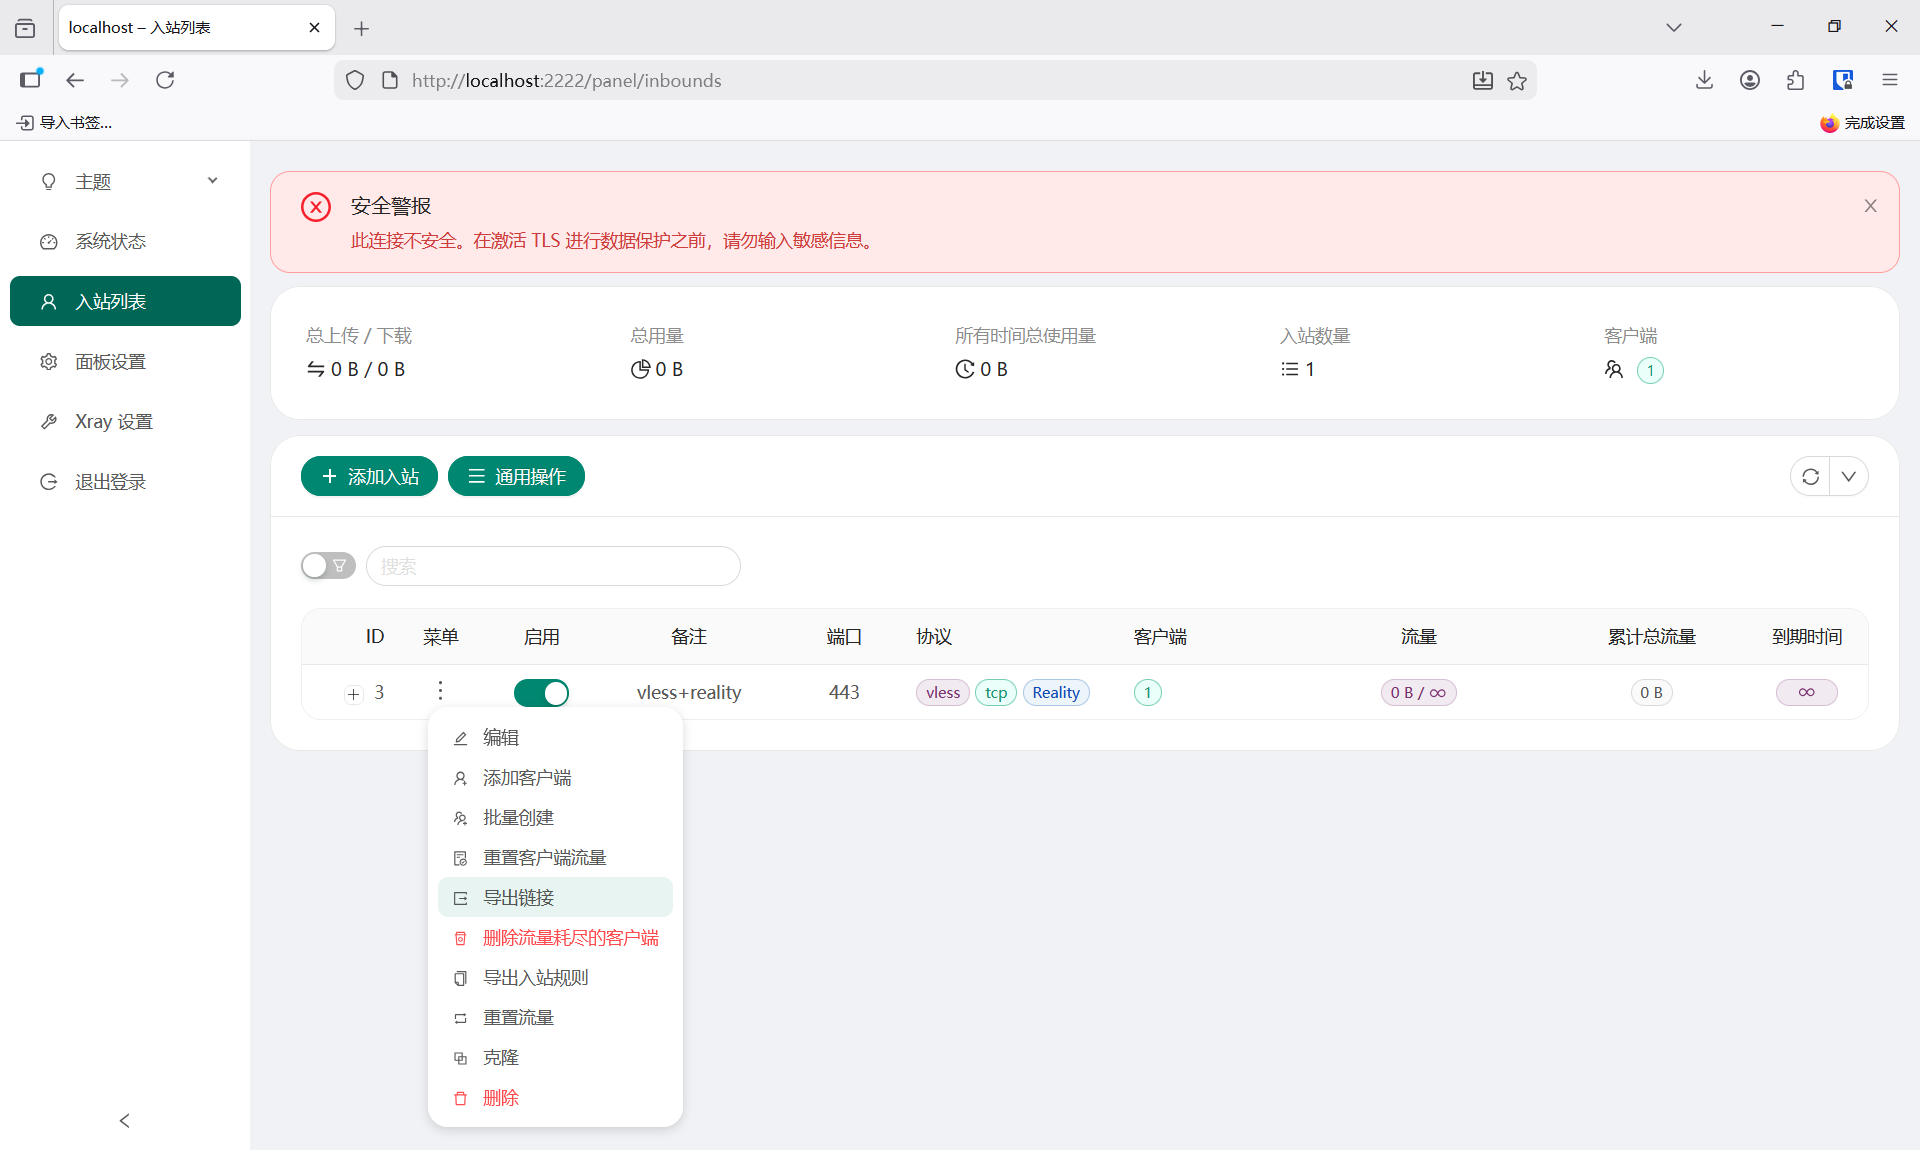Click the refresh icon beside the table dropdown

pyautogui.click(x=1810, y=477)
